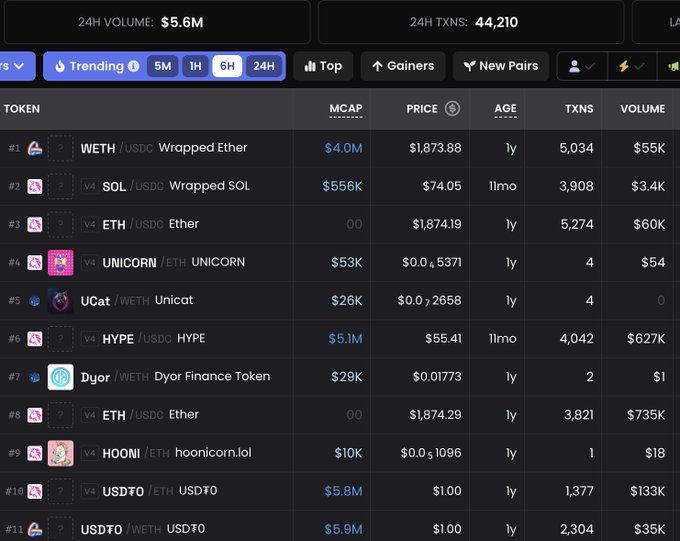
Task: Open the UNICORN/ETH pair
Action: click(x=338, y=262)
